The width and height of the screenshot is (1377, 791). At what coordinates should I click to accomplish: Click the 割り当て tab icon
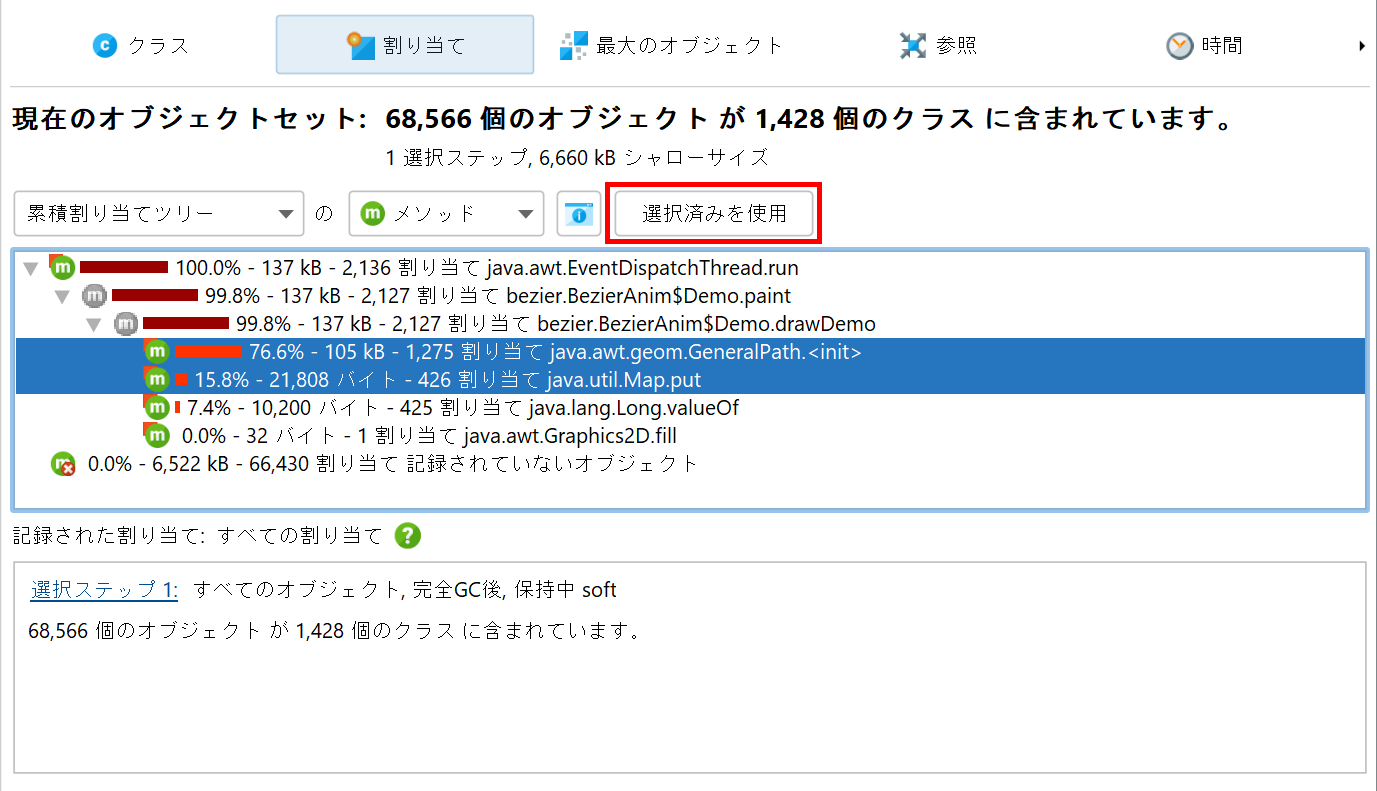[361, 45]
